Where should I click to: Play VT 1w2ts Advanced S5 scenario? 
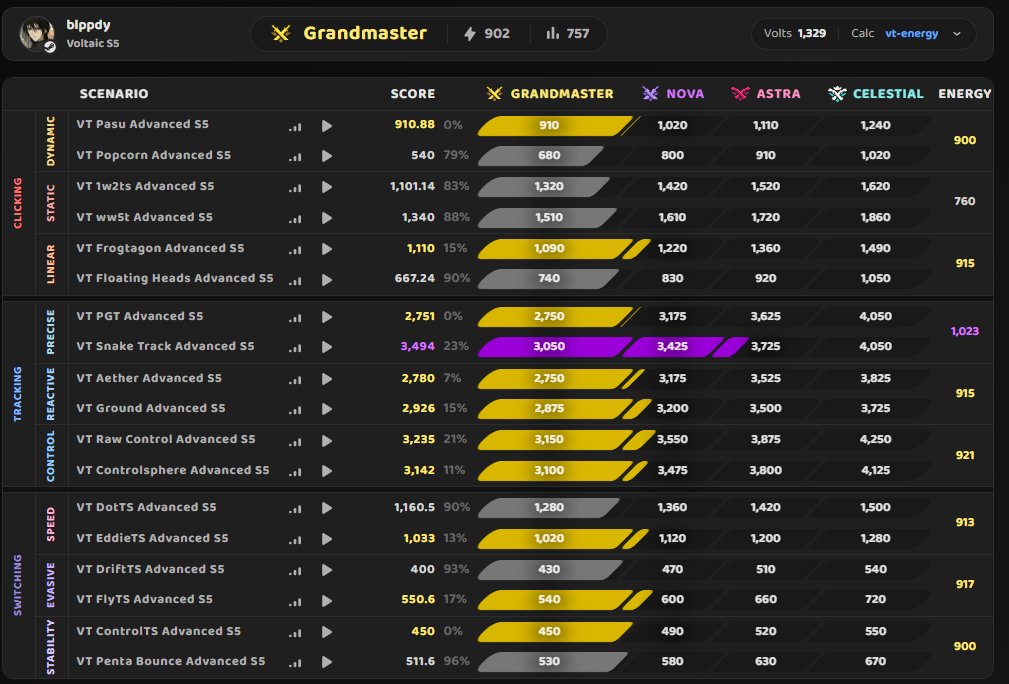tap(327, 187)
